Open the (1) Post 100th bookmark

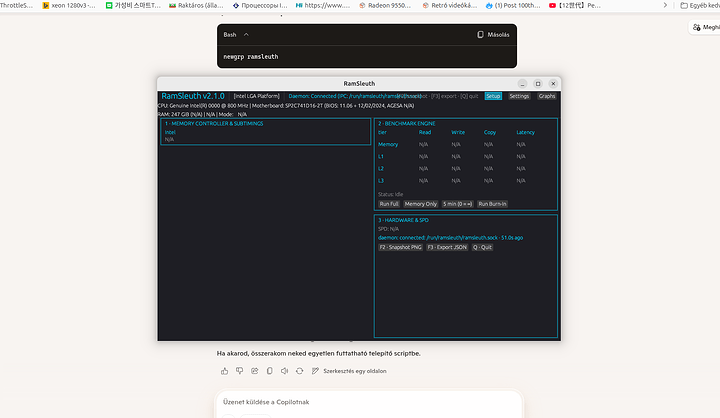tap(513, 6)
